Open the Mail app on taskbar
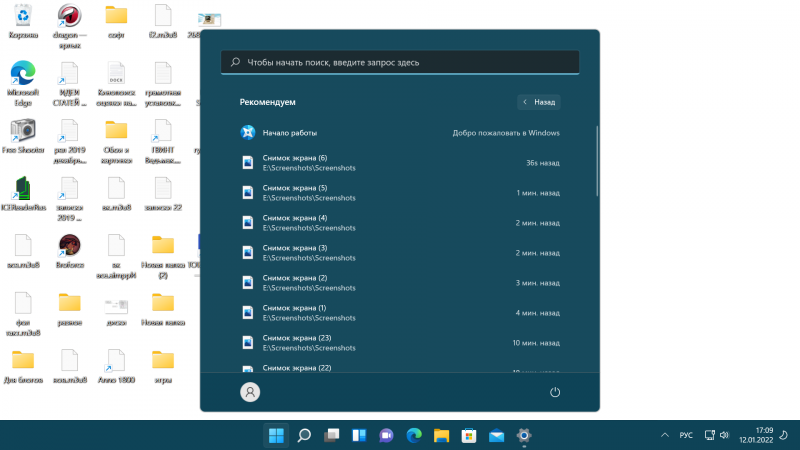 (x=496, y=435)
